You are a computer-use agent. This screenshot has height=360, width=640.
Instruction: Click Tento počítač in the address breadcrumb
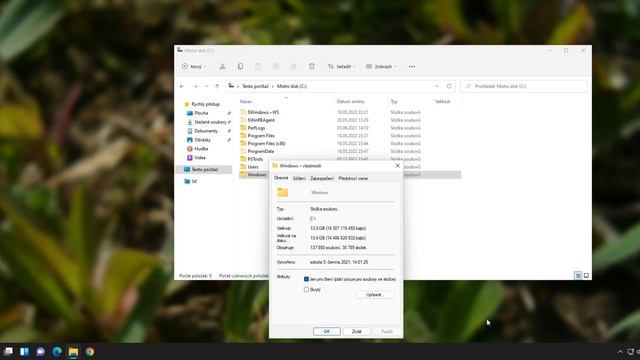pyautogui.click(x=255, y=86)
